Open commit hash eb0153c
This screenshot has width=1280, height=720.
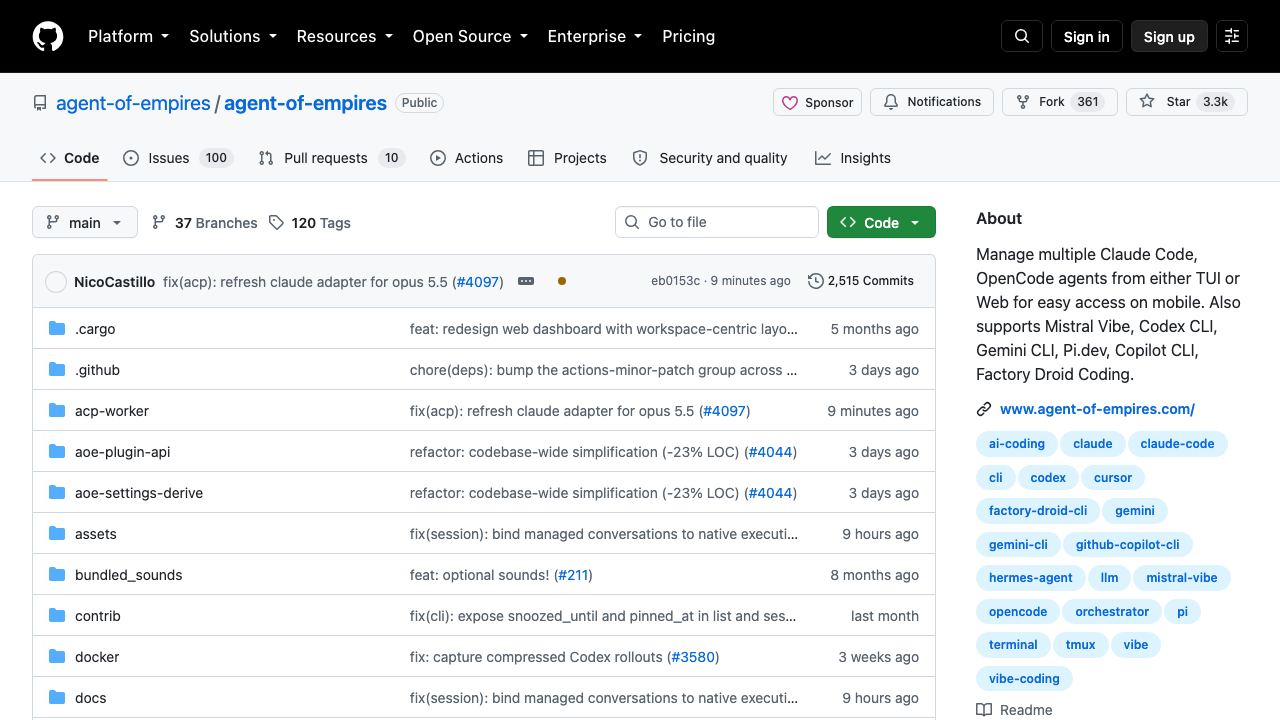pos(675,281)
